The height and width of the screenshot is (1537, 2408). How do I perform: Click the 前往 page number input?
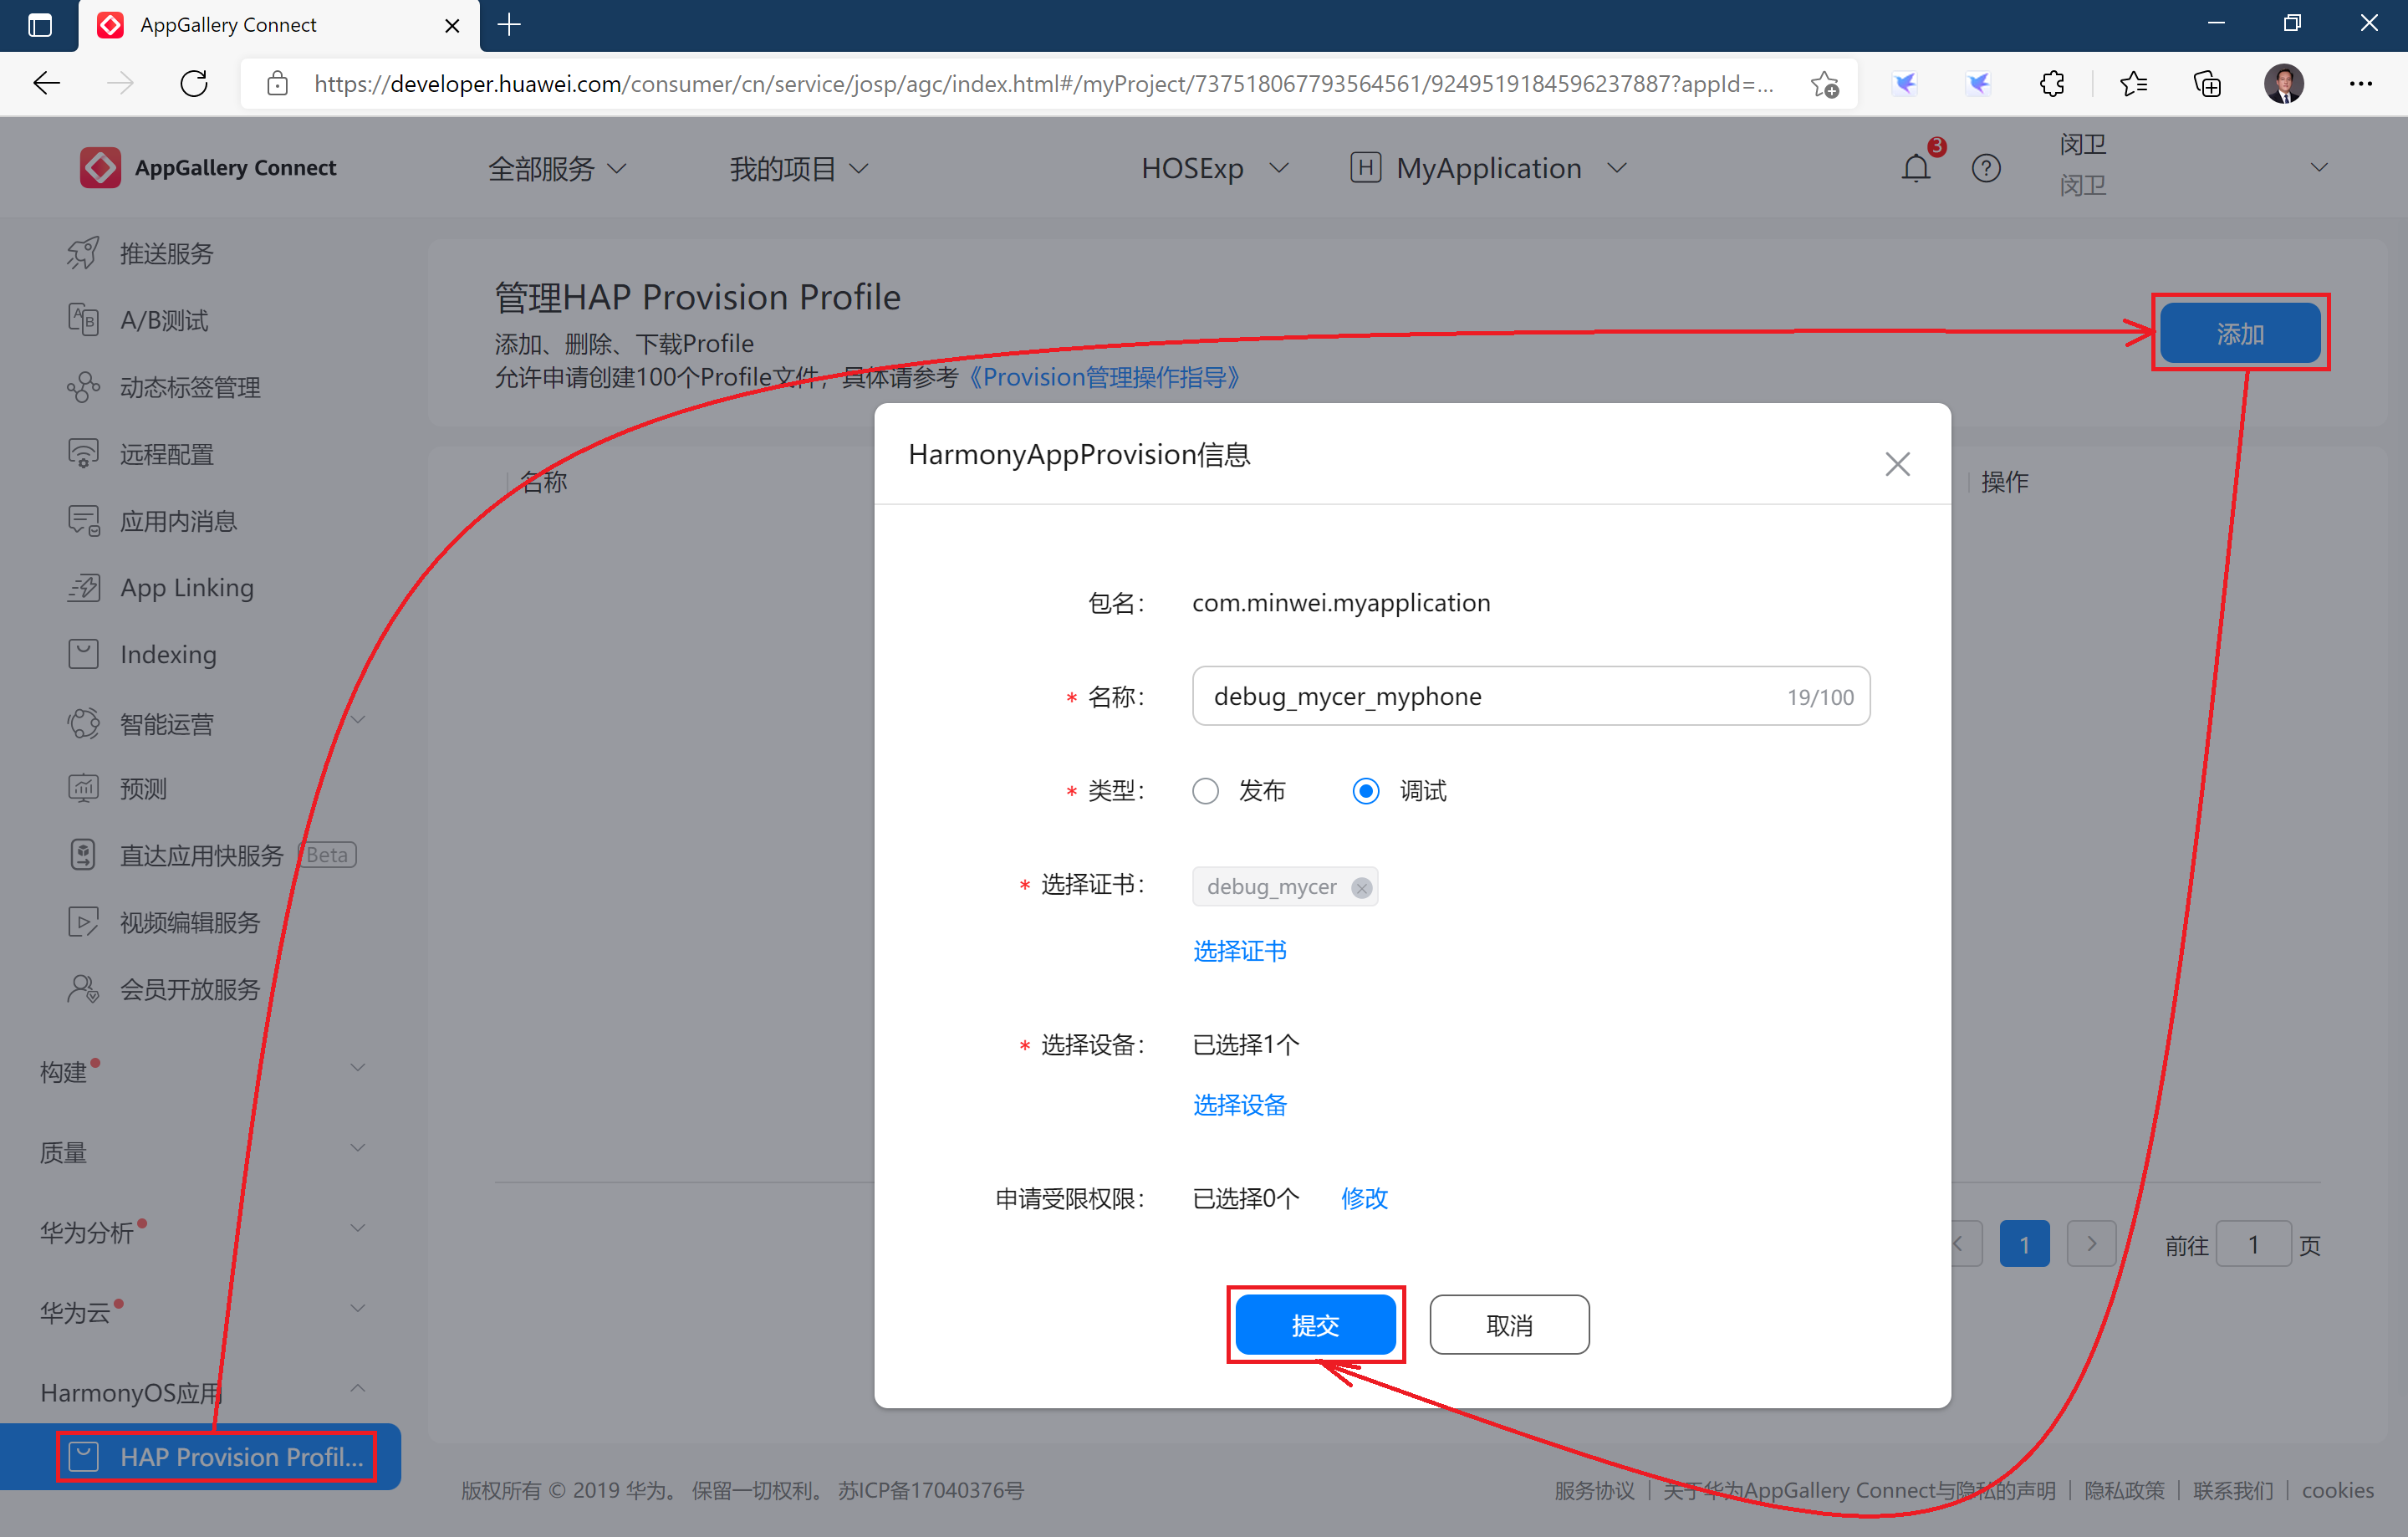pyautogui.click(x=2253, y=1244)
